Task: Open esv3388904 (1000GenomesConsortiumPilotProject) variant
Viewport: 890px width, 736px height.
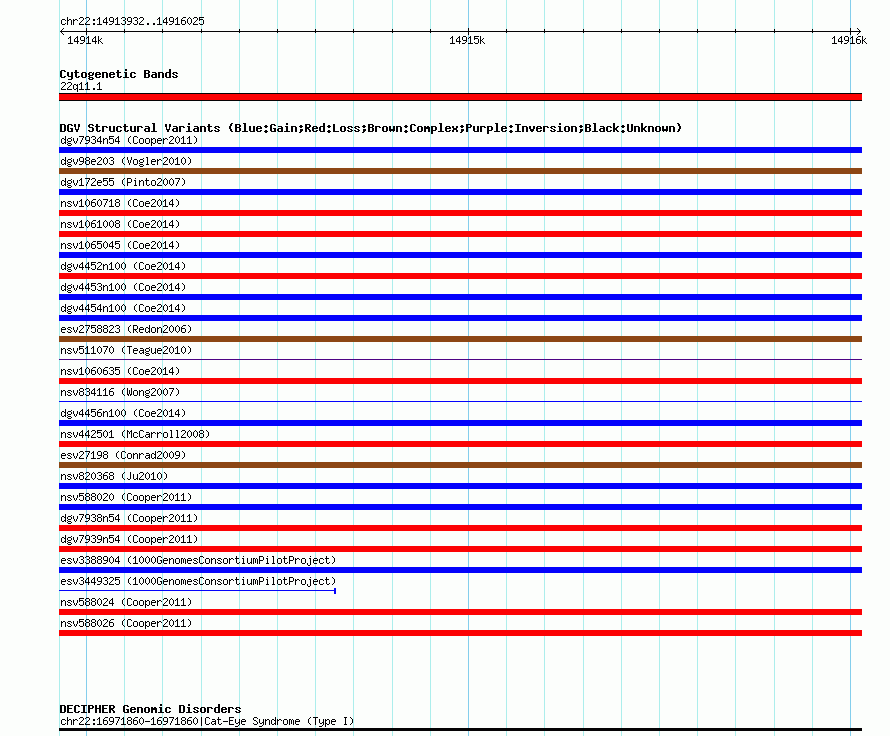Action: coord(198,560)
